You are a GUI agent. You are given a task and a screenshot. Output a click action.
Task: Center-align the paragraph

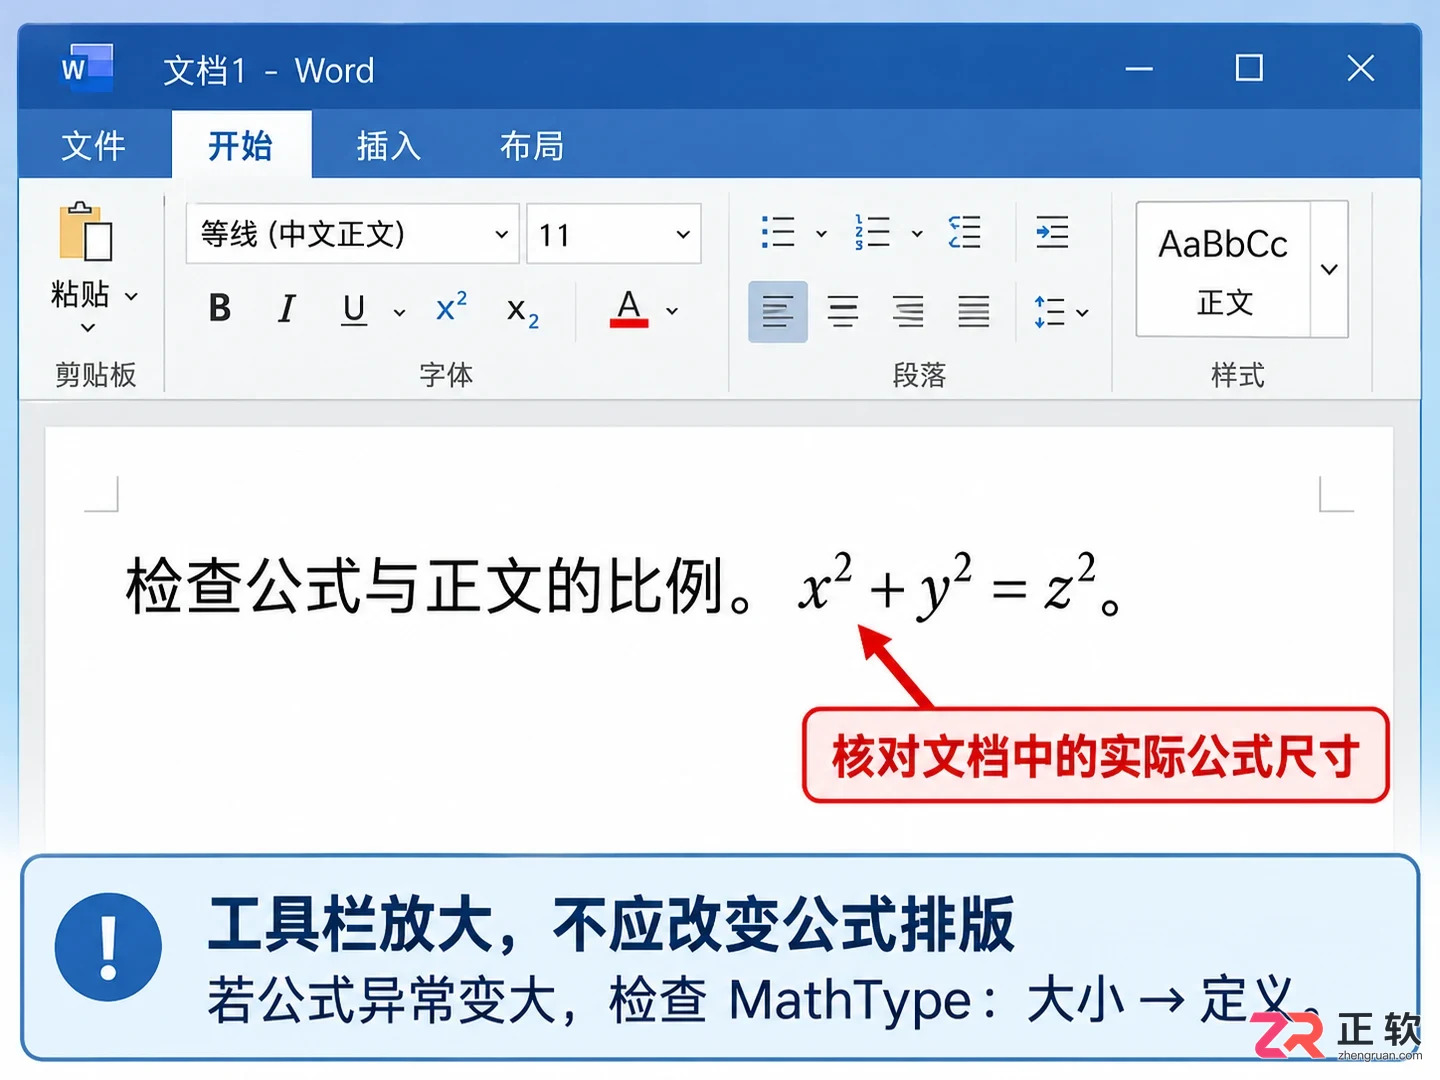(x=843, y=312)
